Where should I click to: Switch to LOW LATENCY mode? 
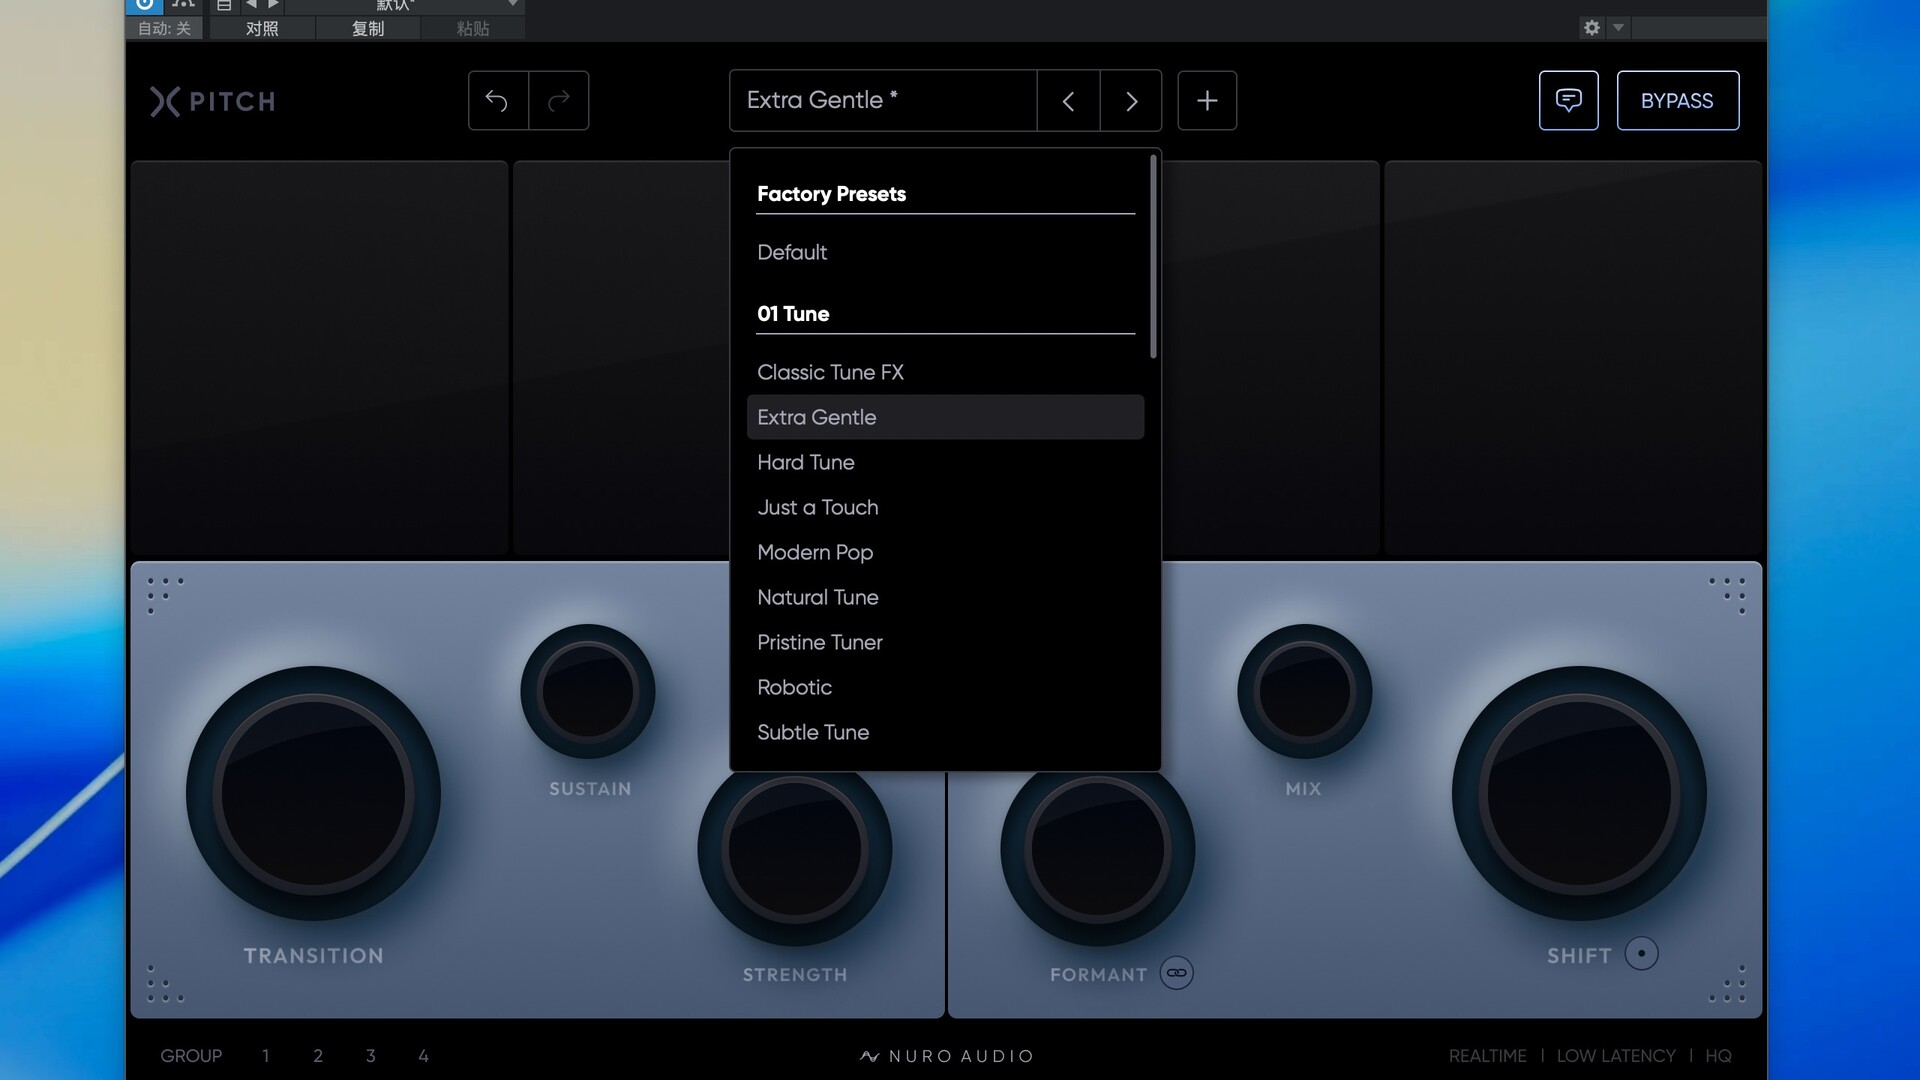(x=1616, y=1056)
